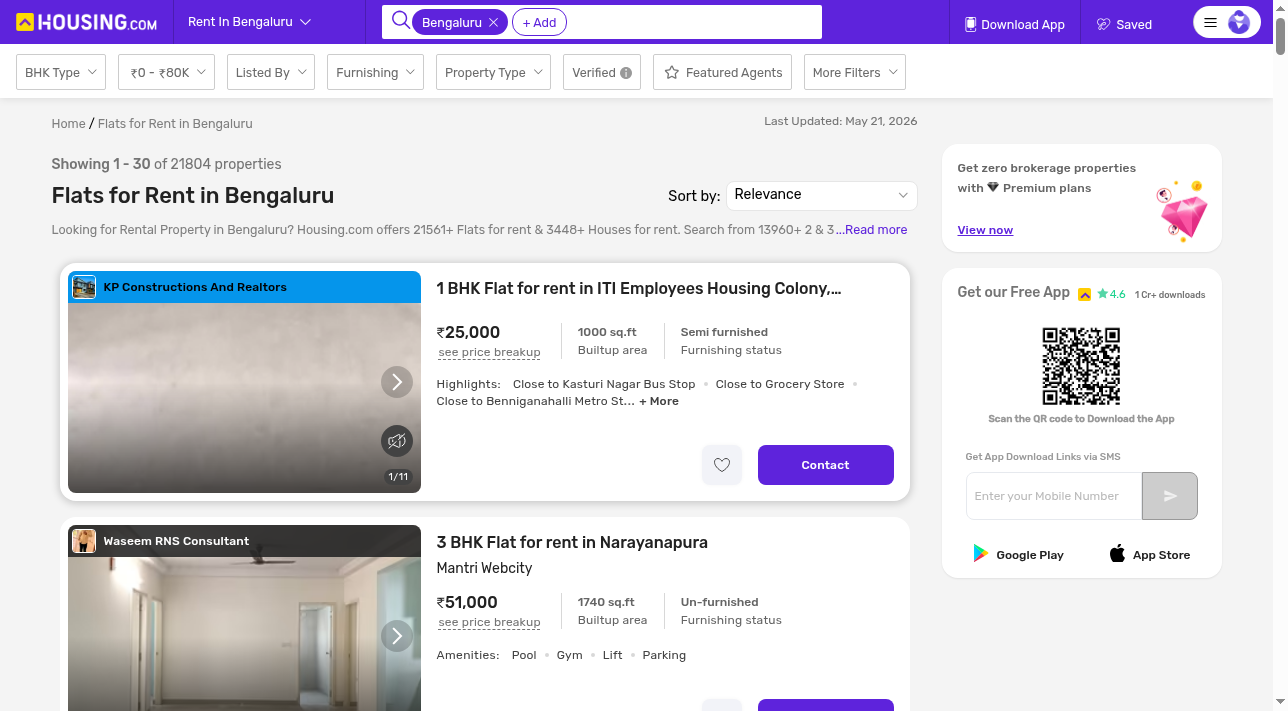This screenshot has height=711, width=1288.
Task: Show next photo of the Narayanapura listing
Action: pyautogui.click(x=397, y=635)
